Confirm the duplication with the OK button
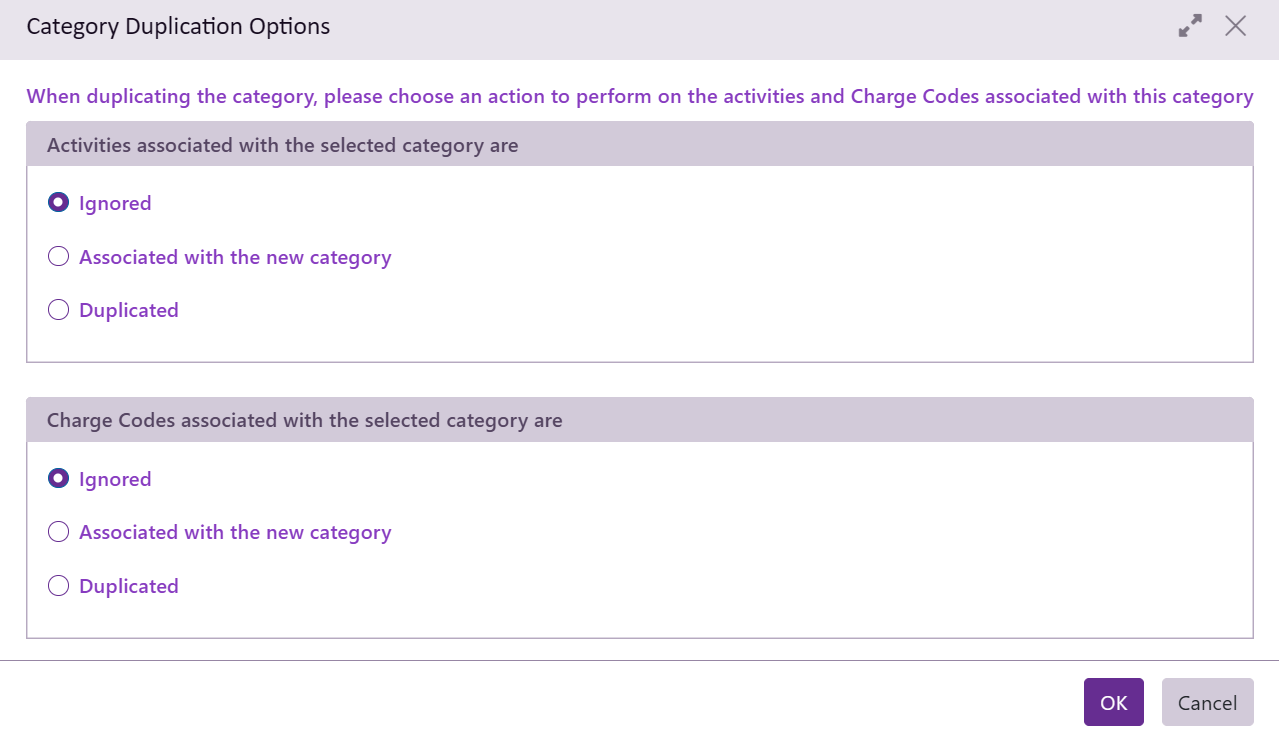The image size is (1279, 736). [1113, 702]
